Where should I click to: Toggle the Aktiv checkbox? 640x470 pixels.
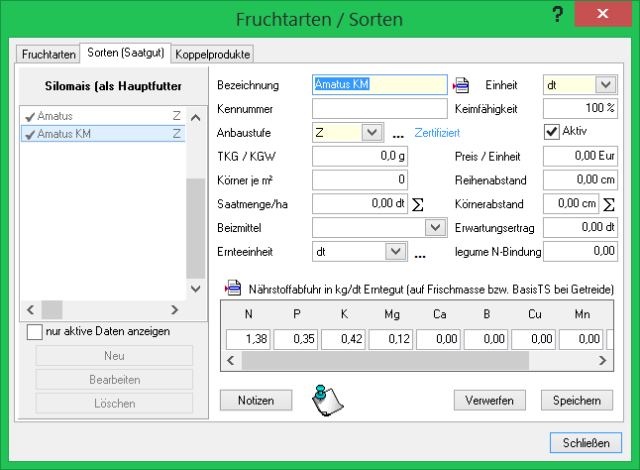[551, 132]
